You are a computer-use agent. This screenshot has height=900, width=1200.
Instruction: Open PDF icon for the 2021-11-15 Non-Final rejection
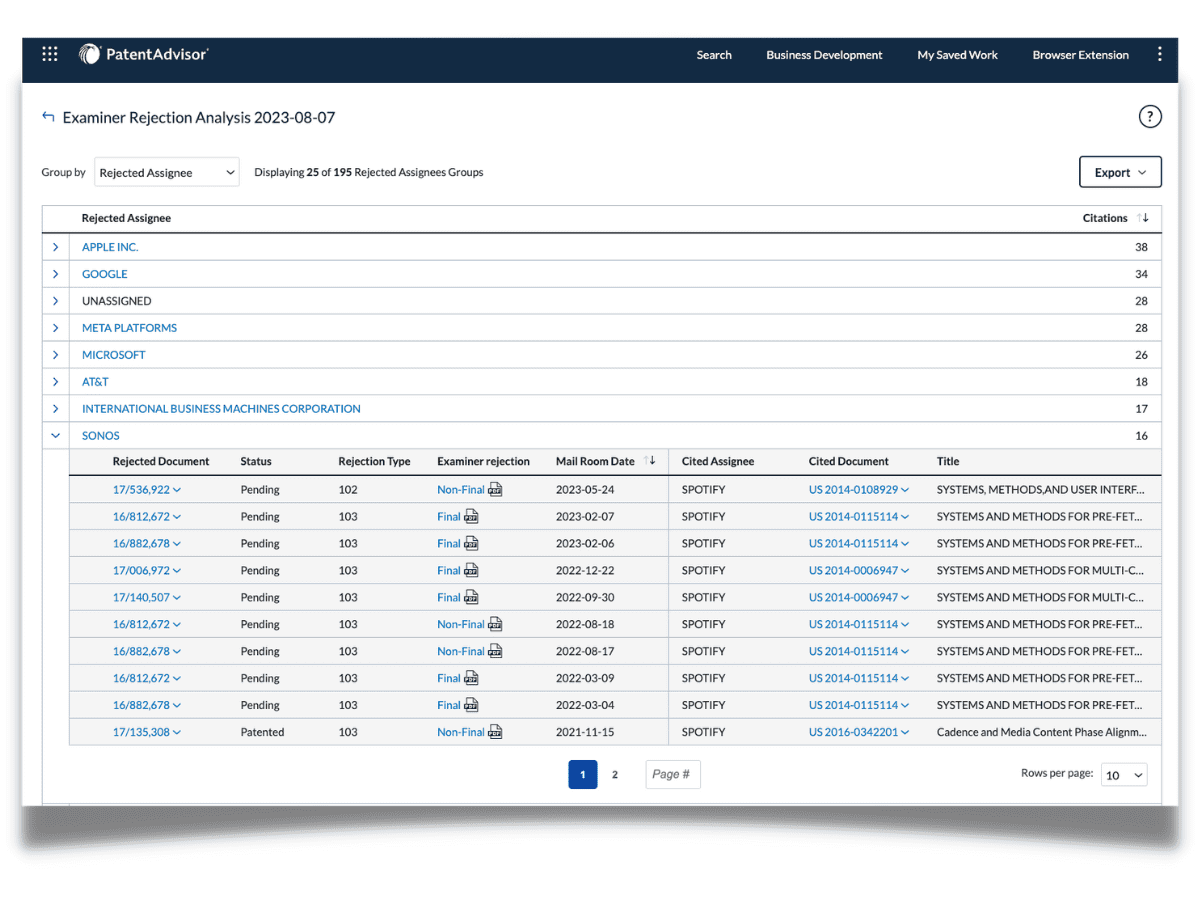(495, 732)
